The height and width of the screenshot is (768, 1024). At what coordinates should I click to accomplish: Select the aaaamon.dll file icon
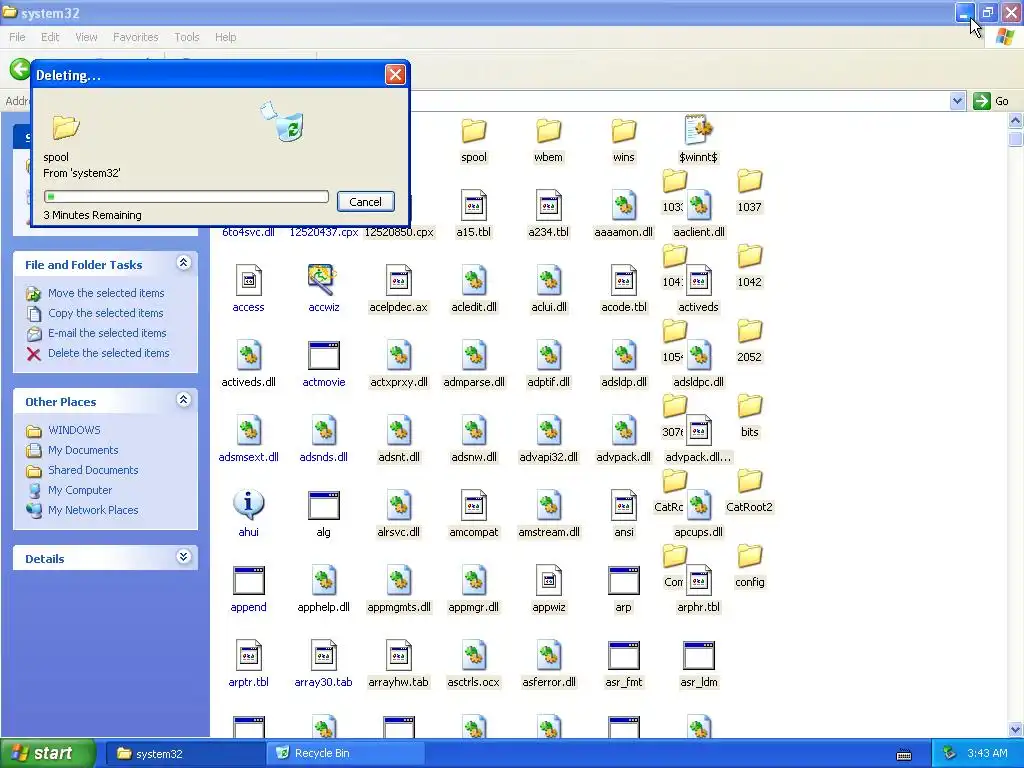point(624,205)
